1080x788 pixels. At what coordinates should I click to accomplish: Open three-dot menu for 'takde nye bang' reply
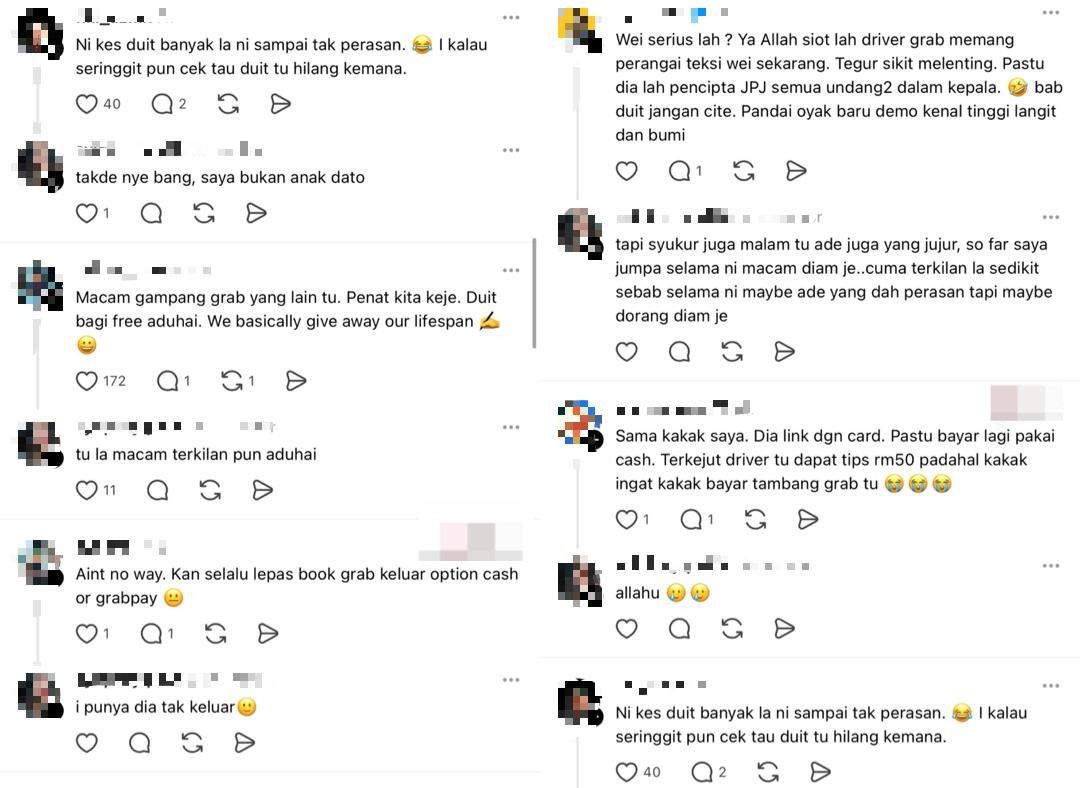(511, 150)
